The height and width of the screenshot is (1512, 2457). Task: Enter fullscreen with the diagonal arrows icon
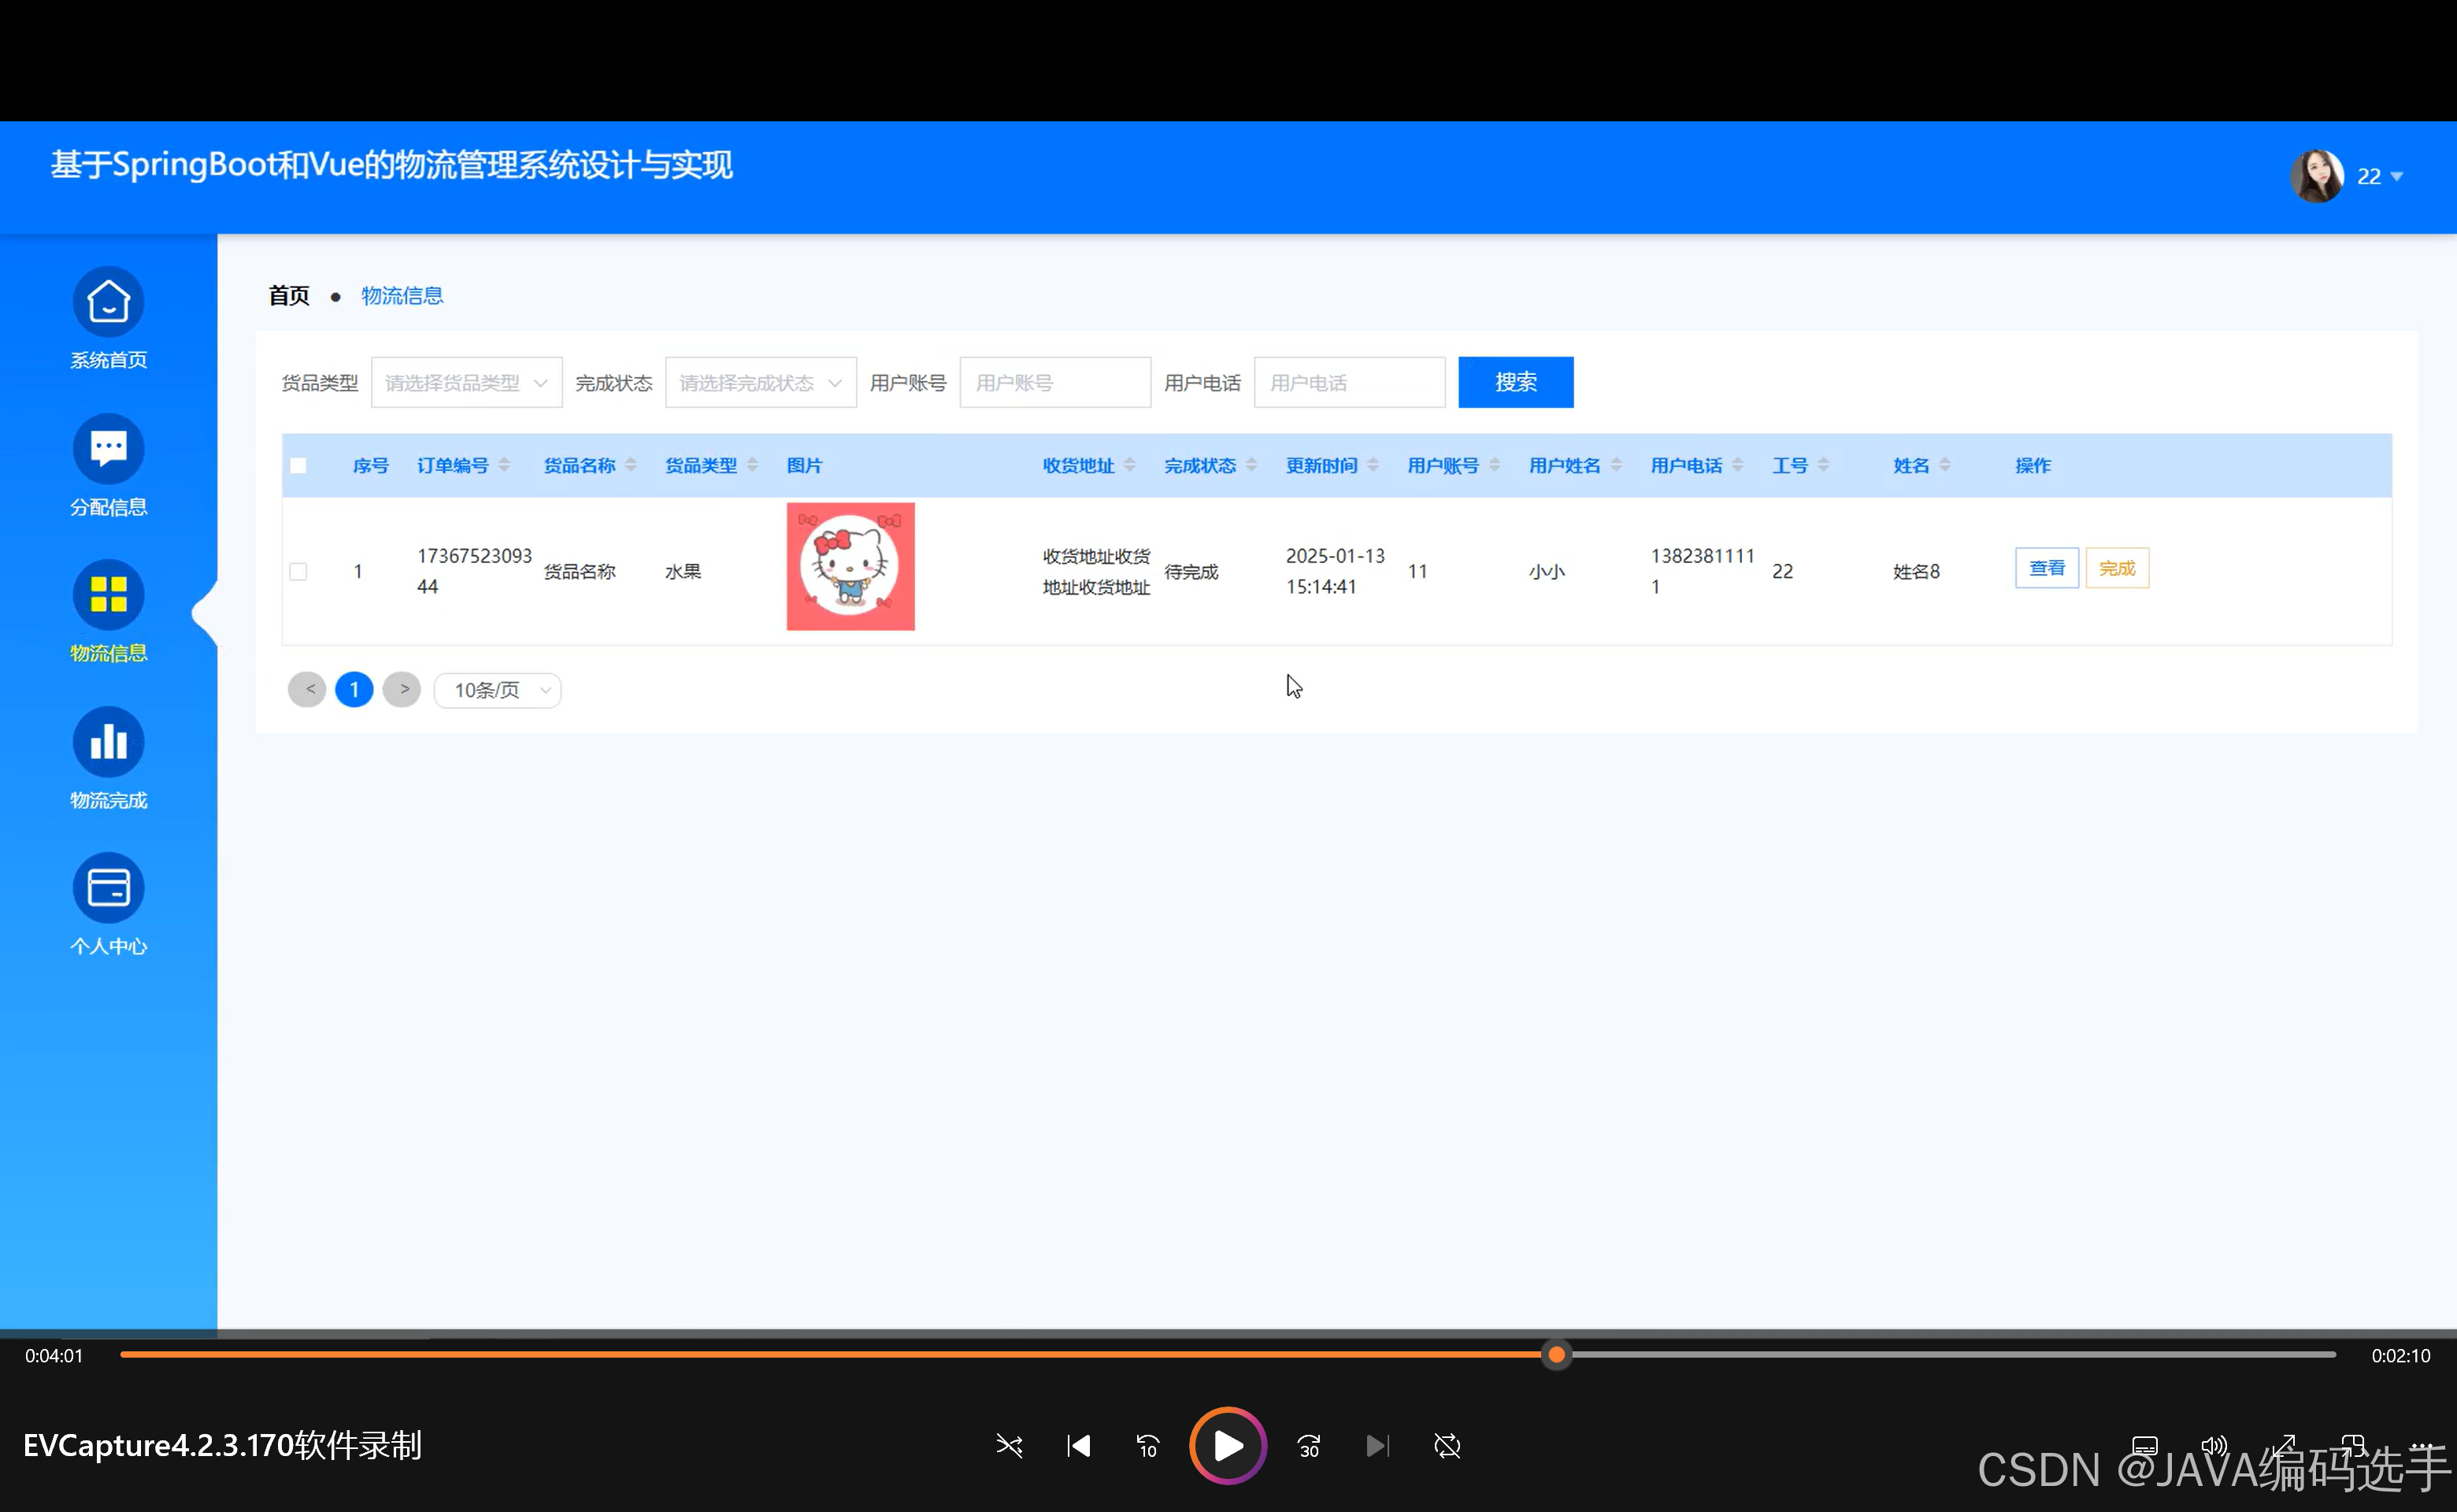pyautogui.click(x=2283, y=1446)
